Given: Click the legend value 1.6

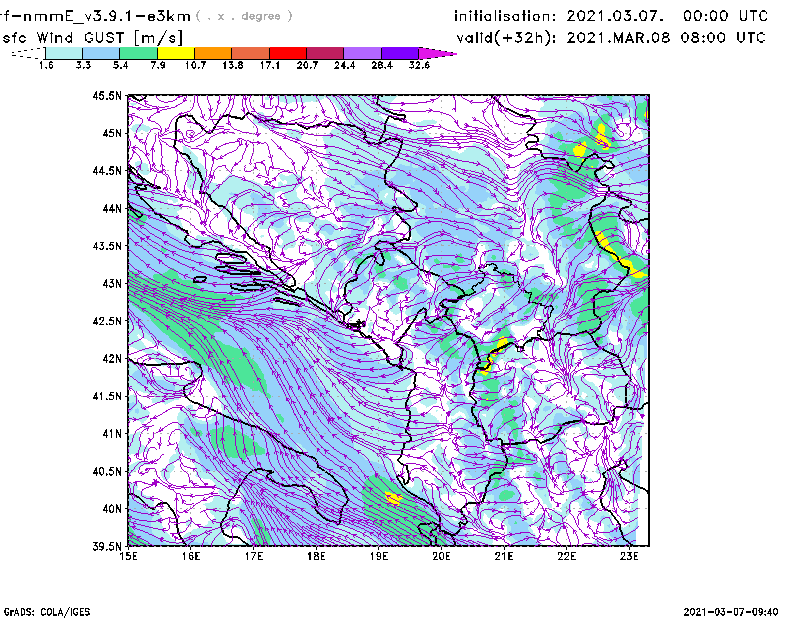Looking at the screenshot, I should [46, 65].
